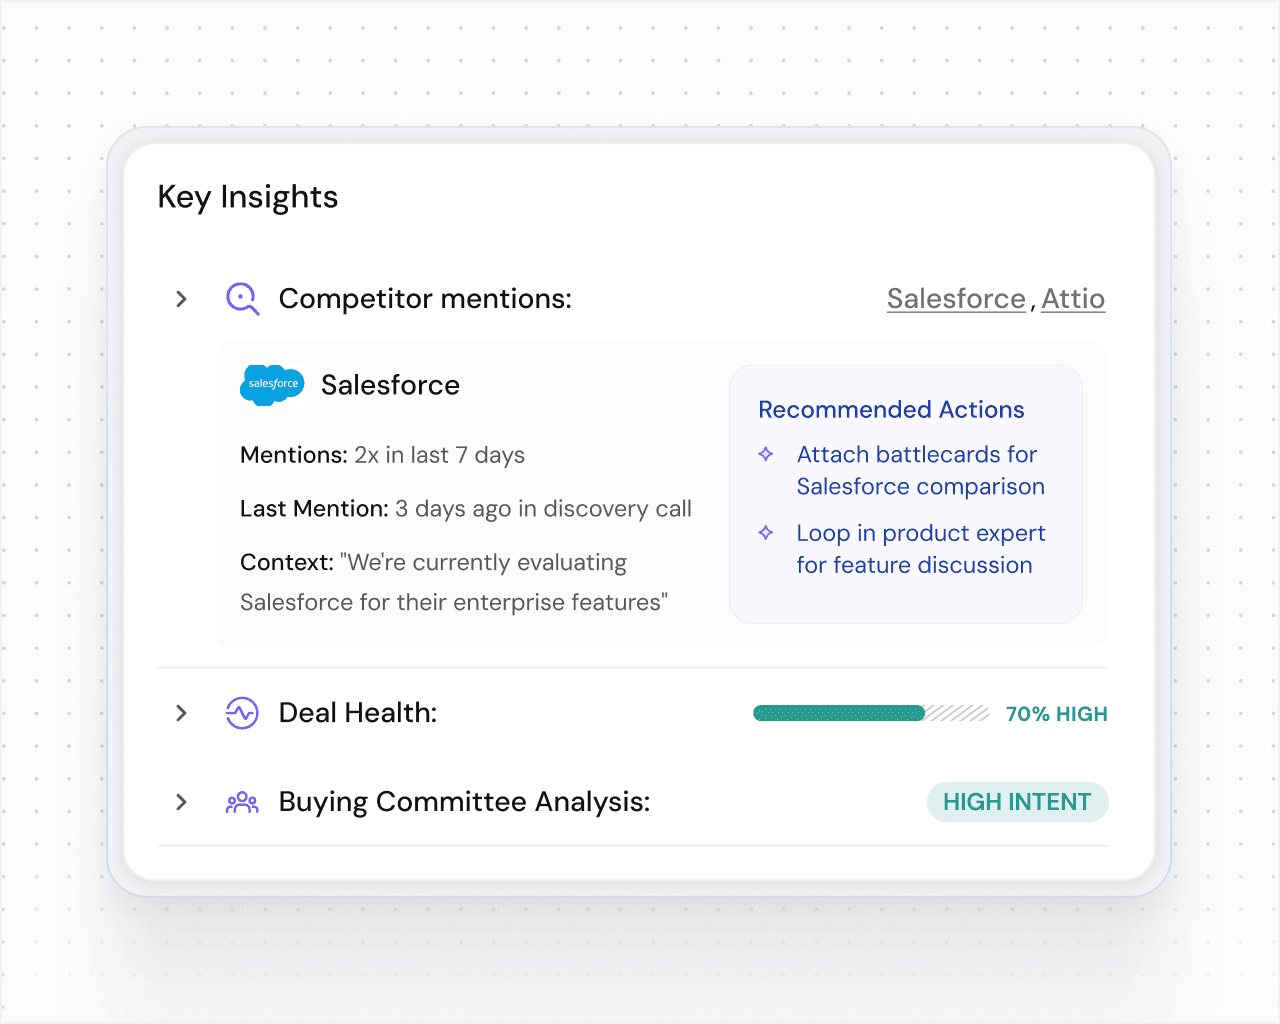This screenshot has width=1280, height=1024.
Task: Click the Competitor mentions magnifier icon
Action: tap(242, 298)
